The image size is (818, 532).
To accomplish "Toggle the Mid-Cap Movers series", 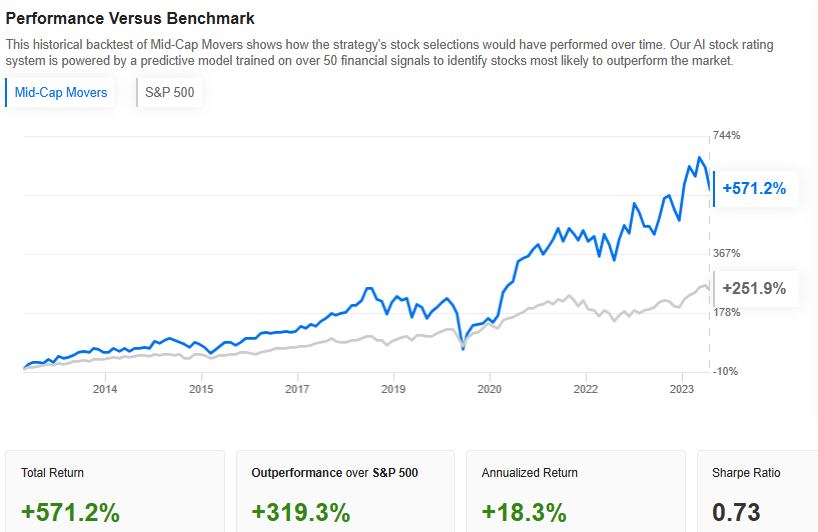I will point(61,94).
